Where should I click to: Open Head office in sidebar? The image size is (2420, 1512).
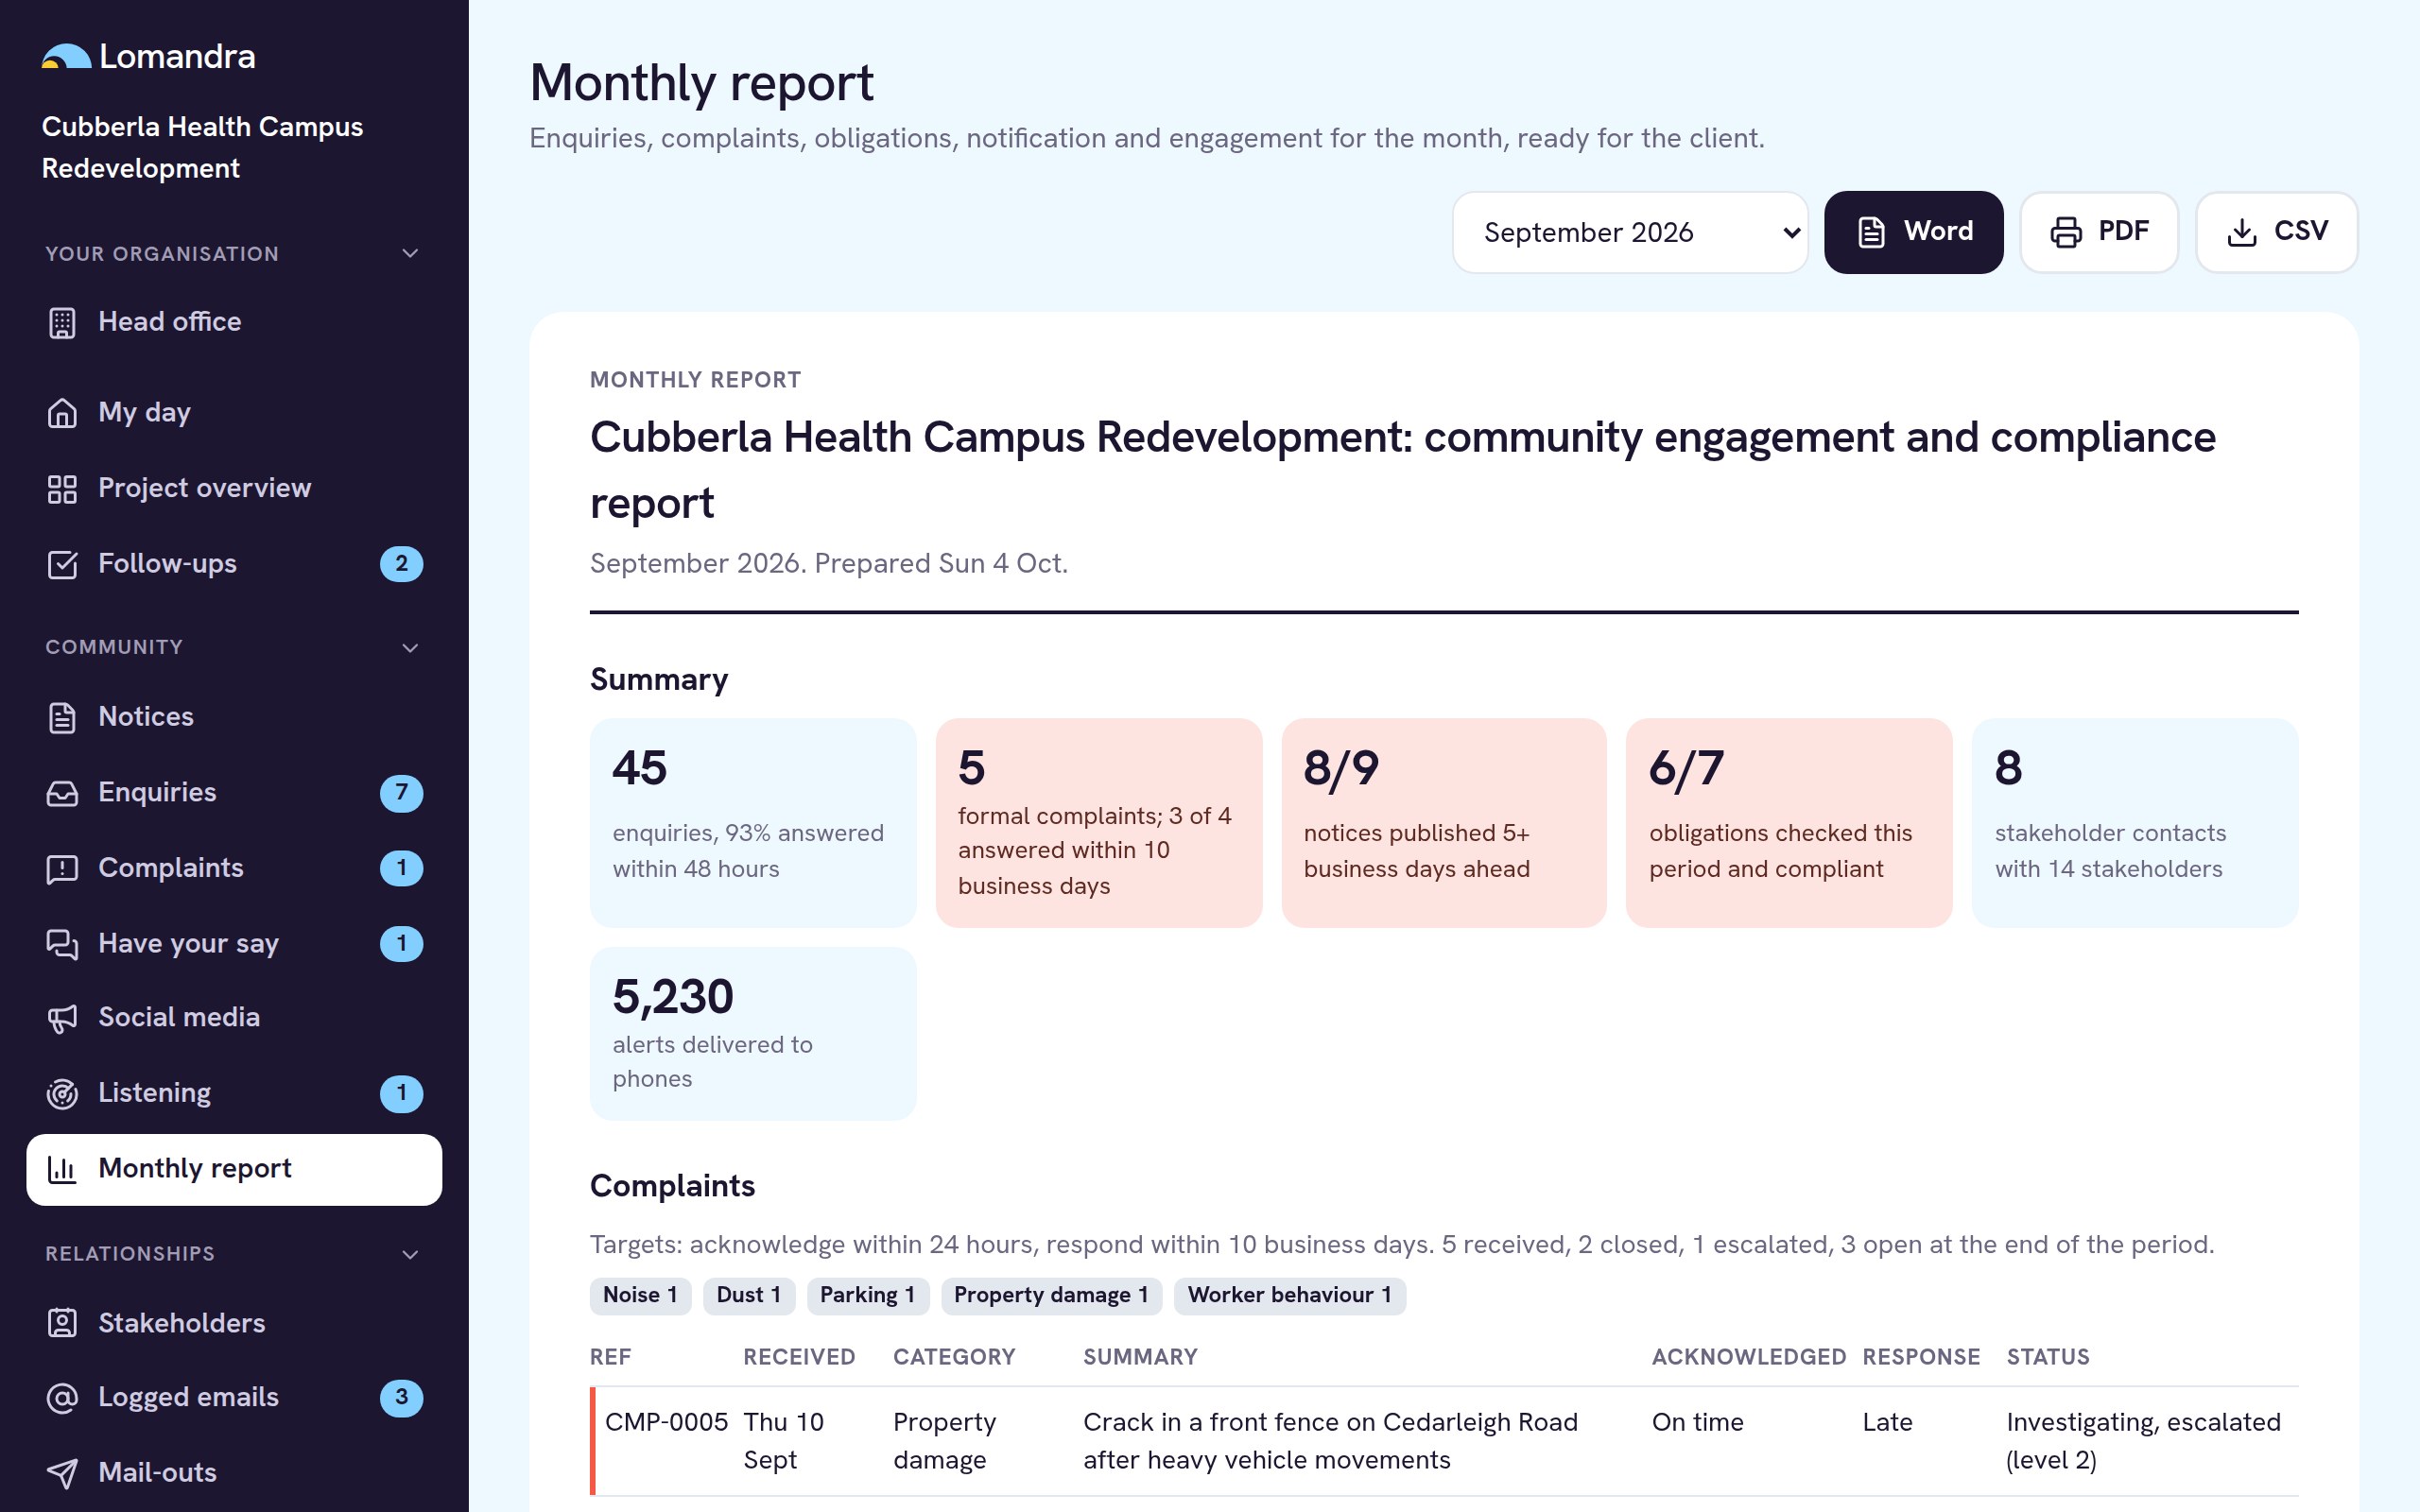click(x=234, y=322)
